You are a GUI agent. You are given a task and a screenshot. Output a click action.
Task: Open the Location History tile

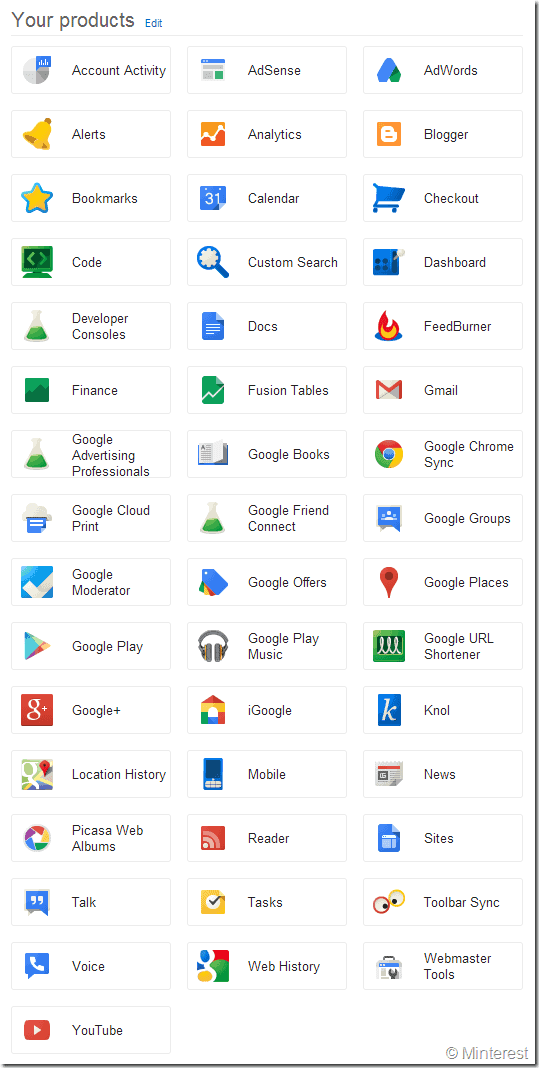click(x=91, y=774)
